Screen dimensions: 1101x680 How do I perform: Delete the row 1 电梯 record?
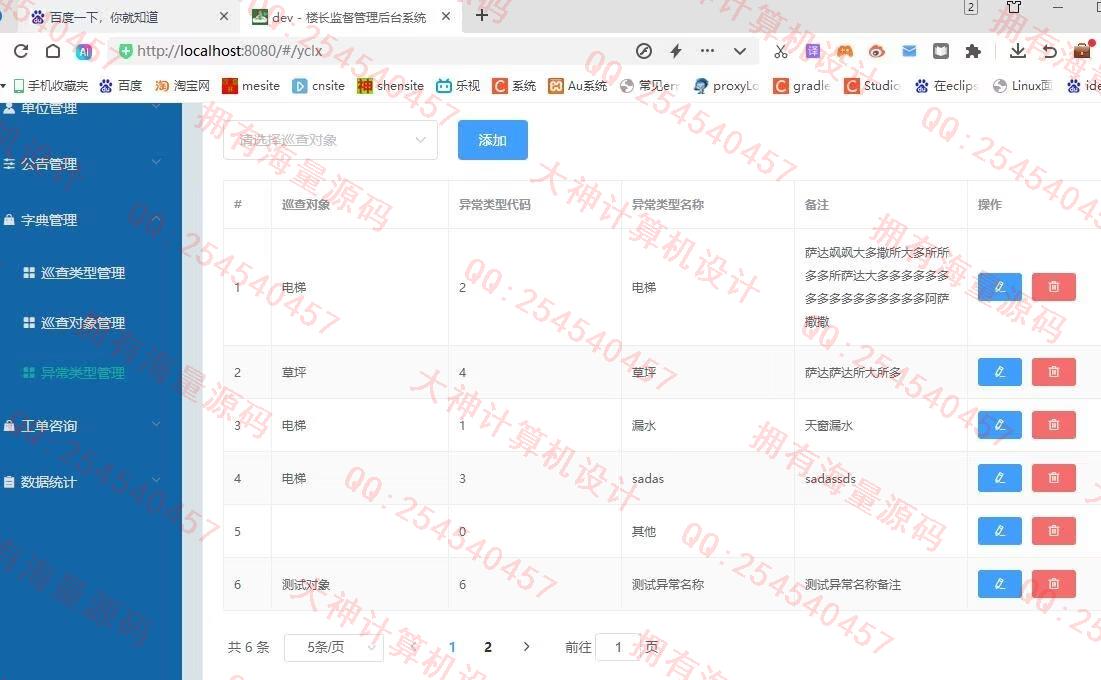(x=1053, y=287)
